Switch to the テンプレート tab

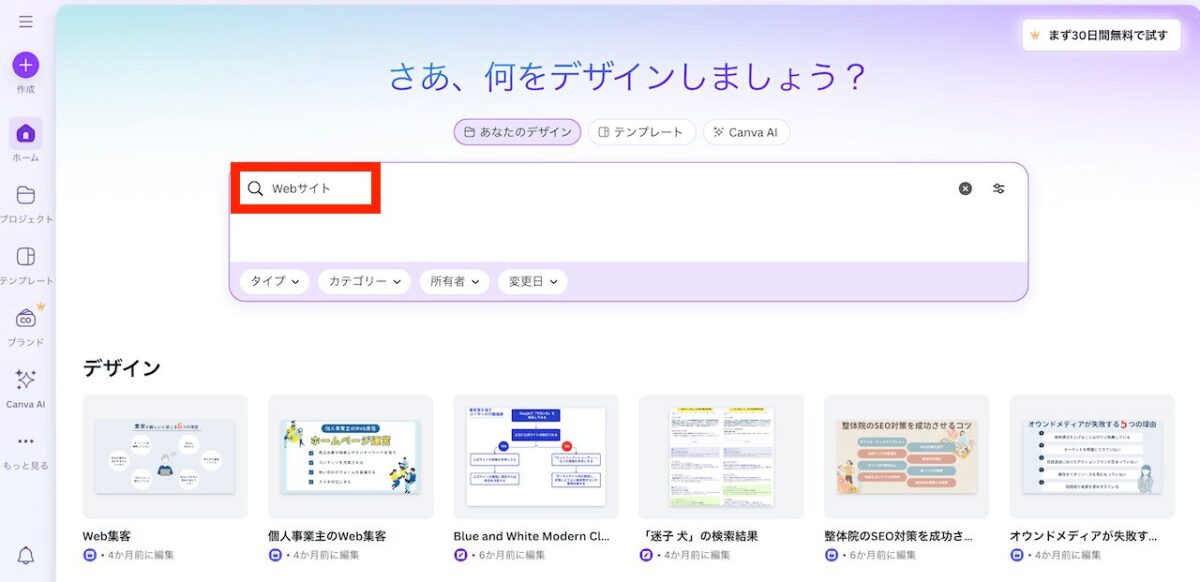pyautogui.click(x=641, y=132)
